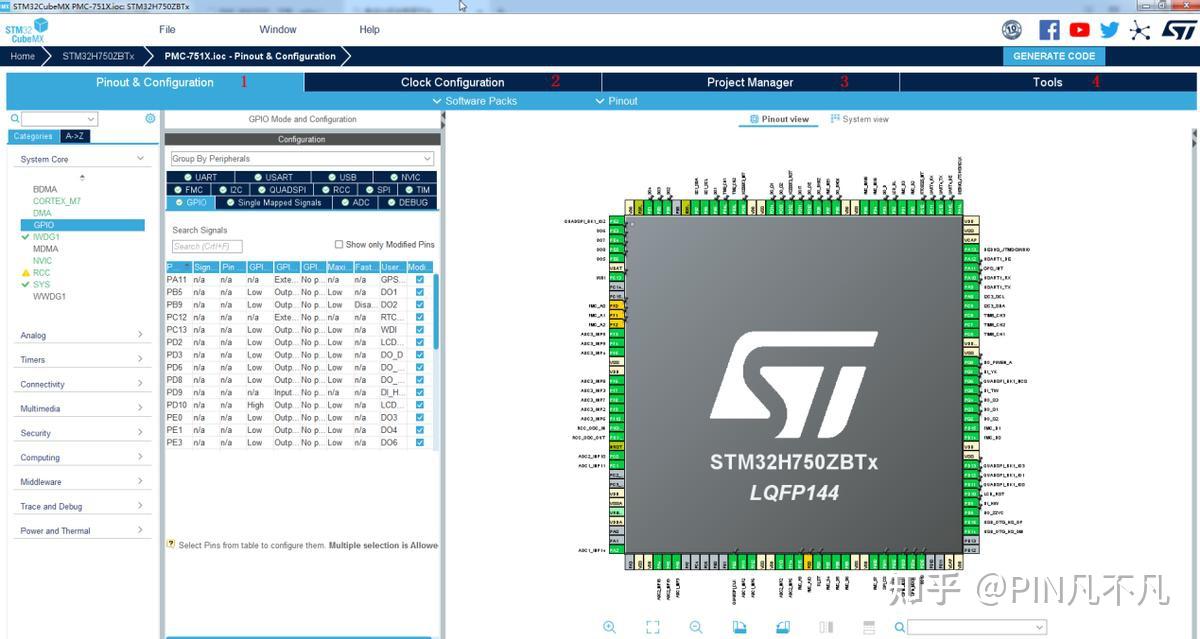Open STM32CubeMX Facebook page icon
Screen dimensions: 1200x639
pyautogui.click(x=1049, y=29)
